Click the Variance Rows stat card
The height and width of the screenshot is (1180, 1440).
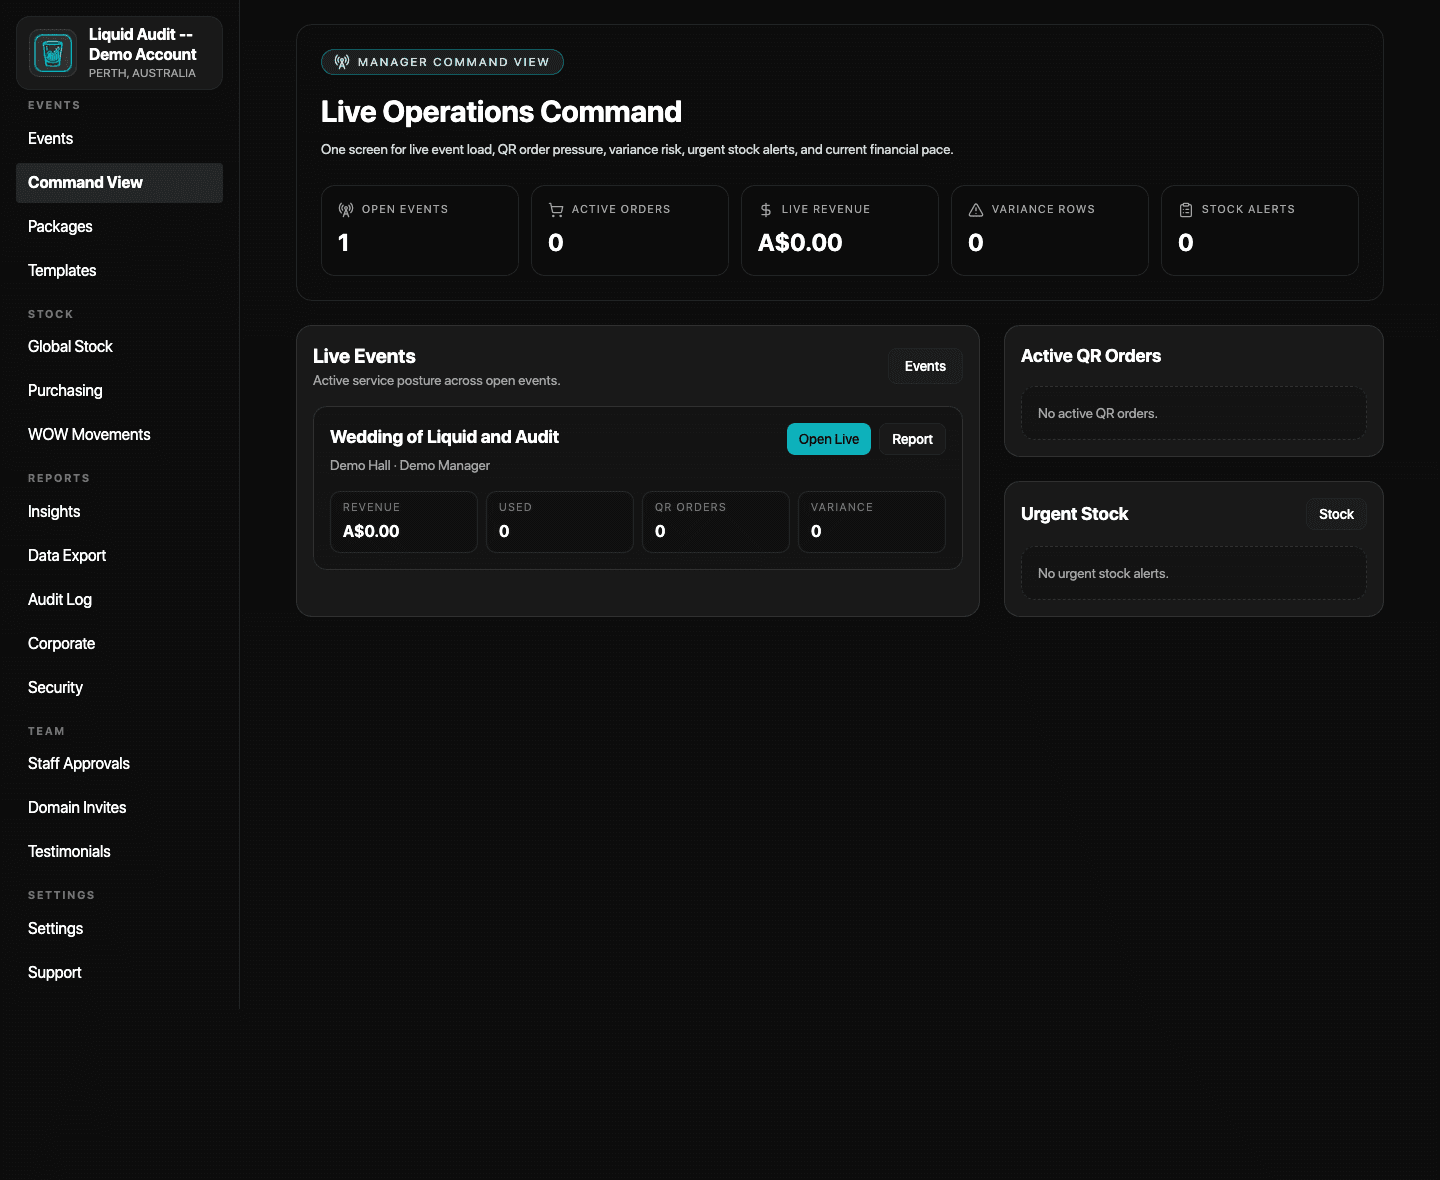click(1050, 230)
